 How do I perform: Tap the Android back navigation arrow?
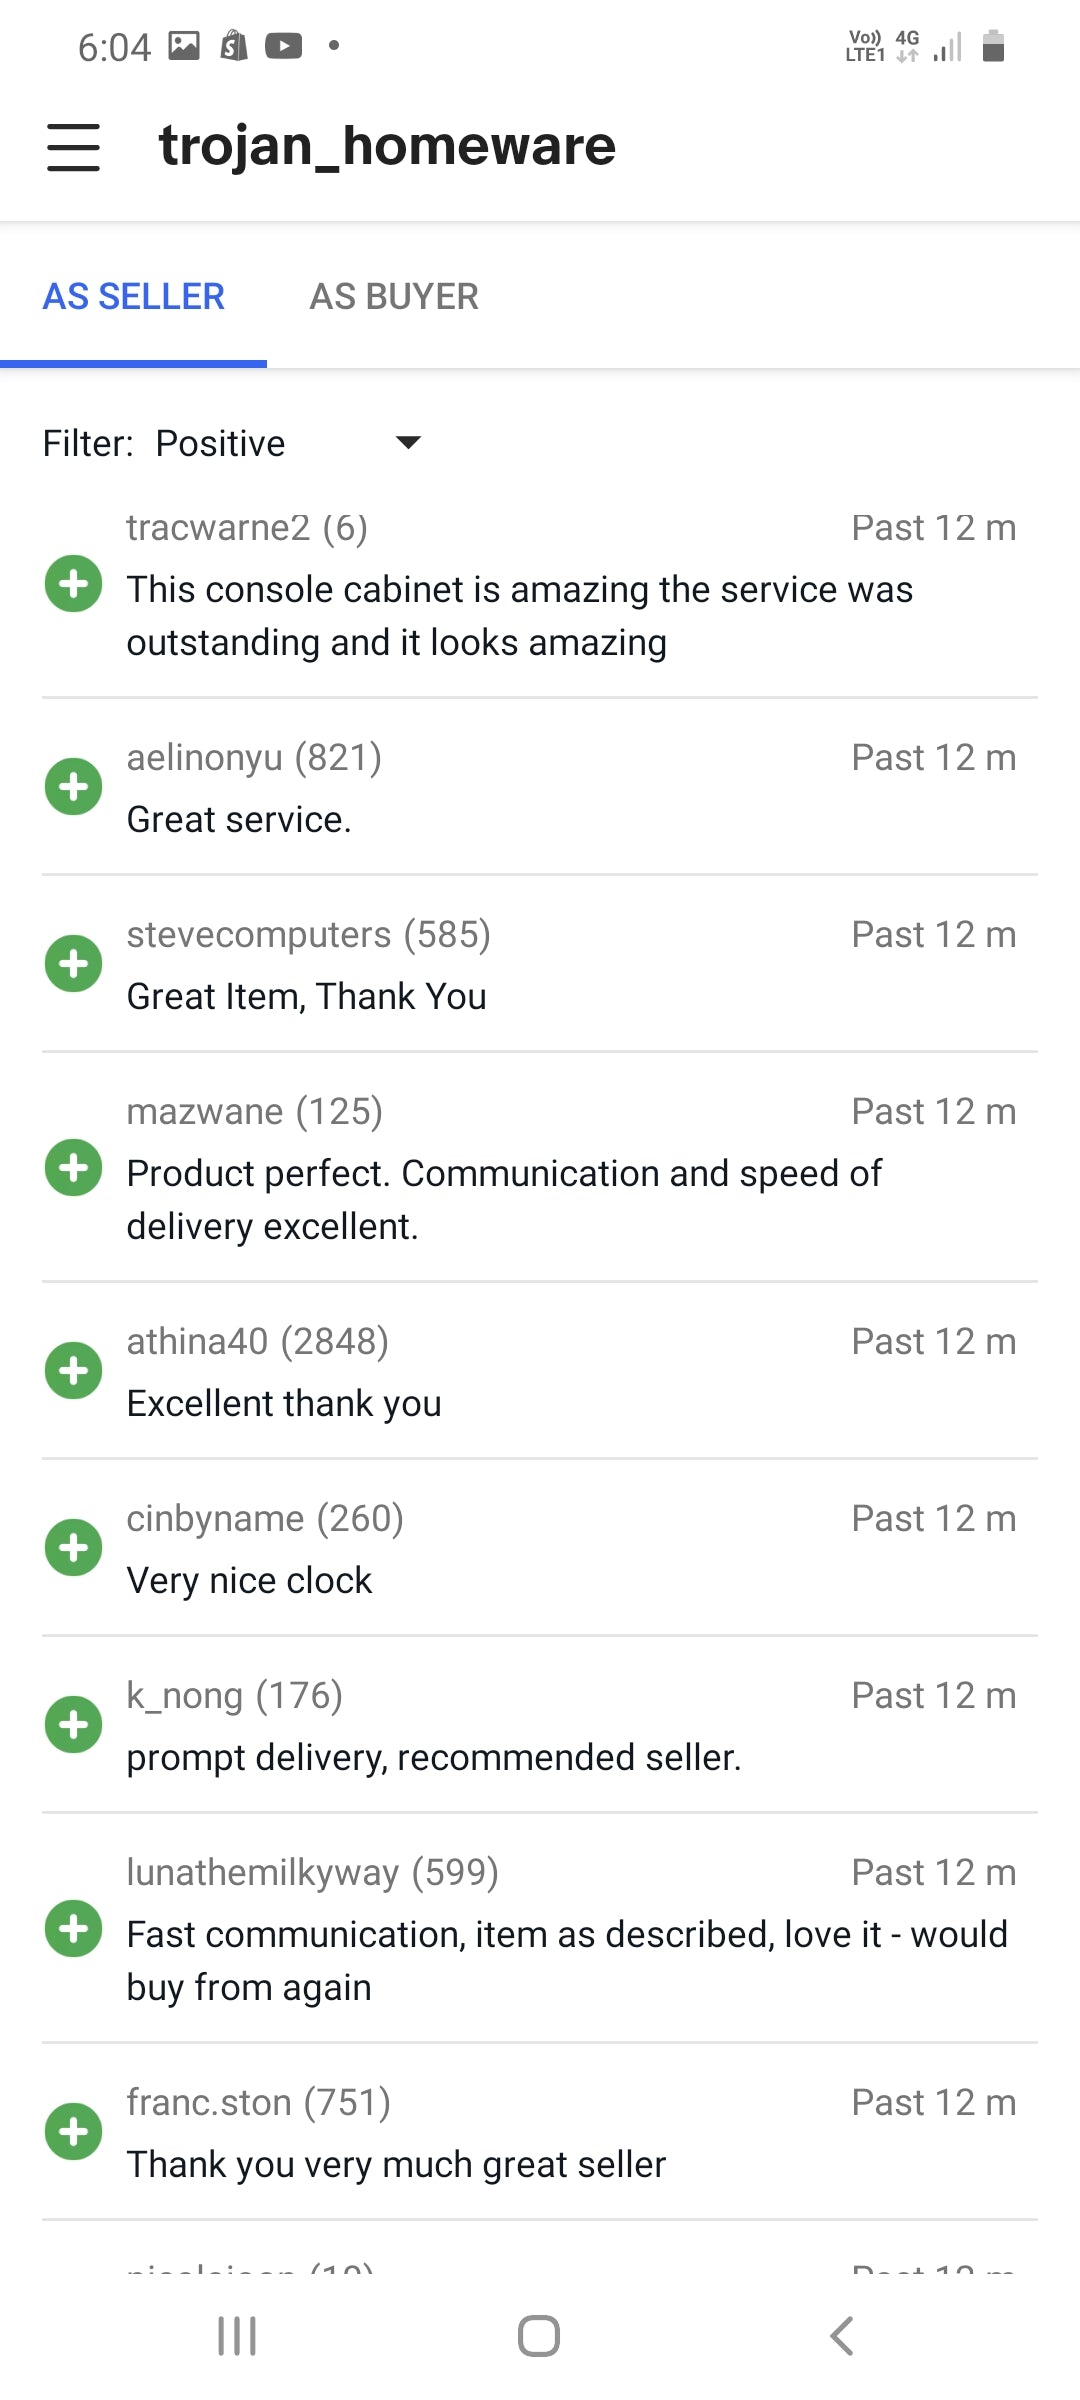[842, 2336]
